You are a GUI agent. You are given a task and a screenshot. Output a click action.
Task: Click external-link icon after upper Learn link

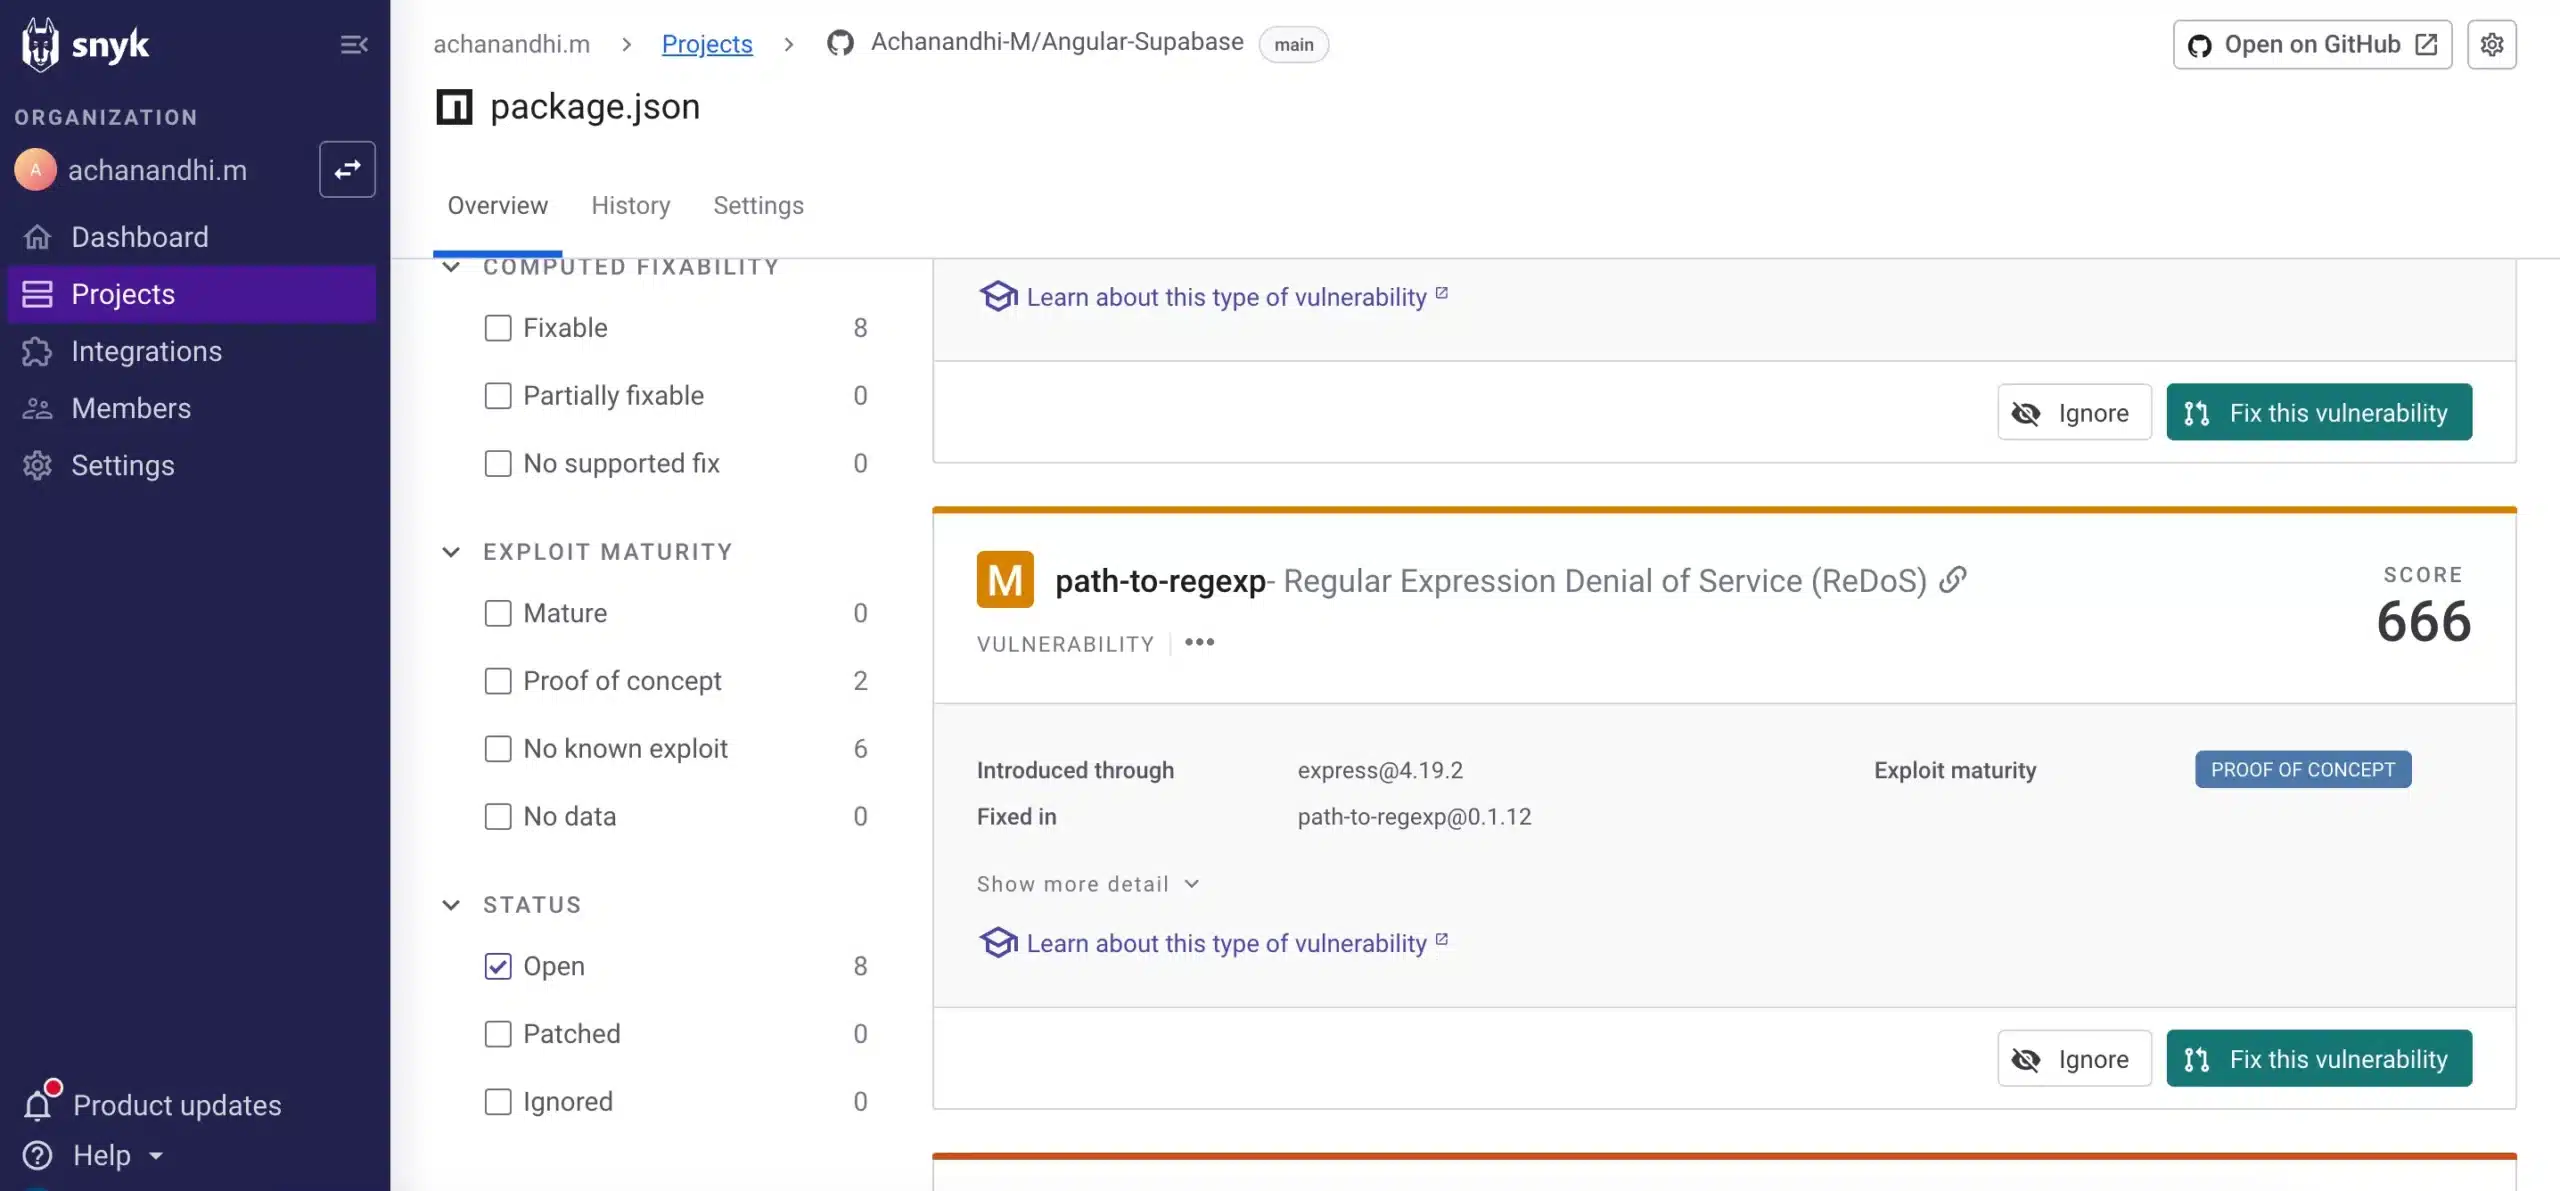1441,293
